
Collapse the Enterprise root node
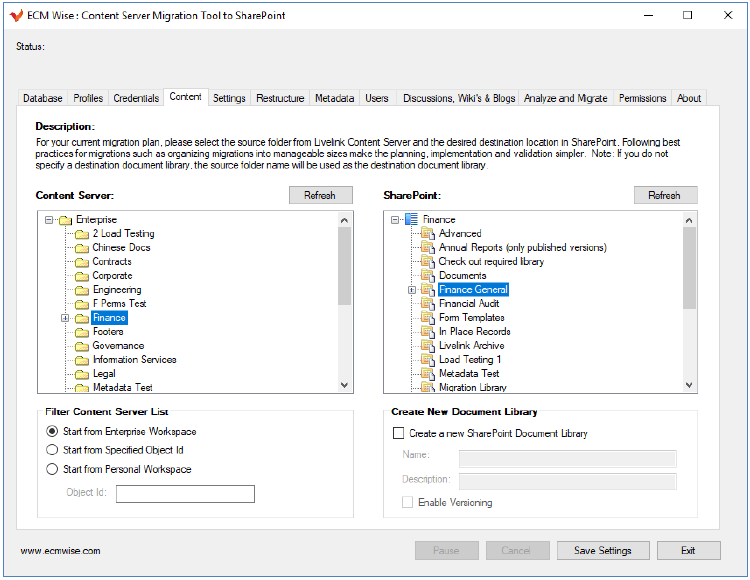(48, 220)
